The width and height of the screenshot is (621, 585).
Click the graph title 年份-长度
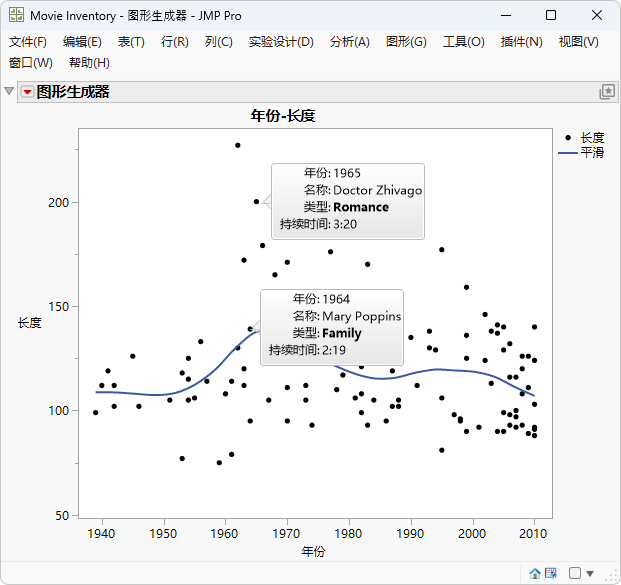(283, 116)
